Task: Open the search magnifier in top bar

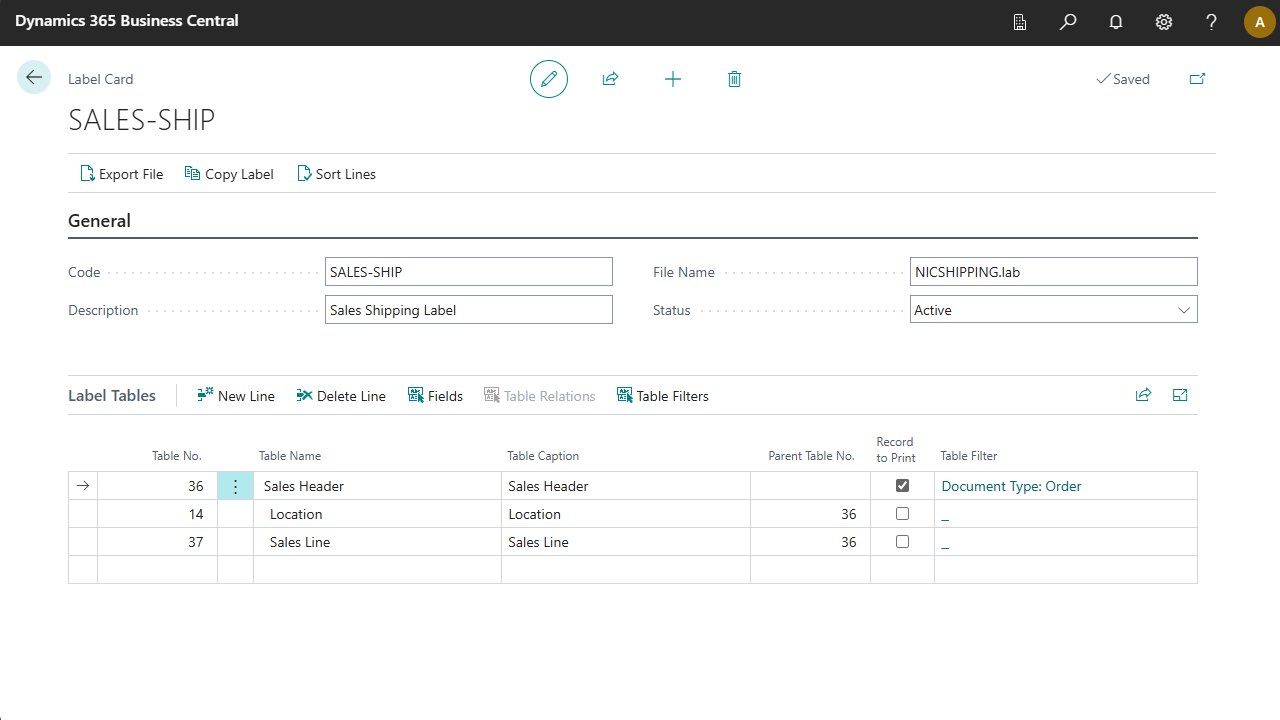Action: (x=1068, y=22)
